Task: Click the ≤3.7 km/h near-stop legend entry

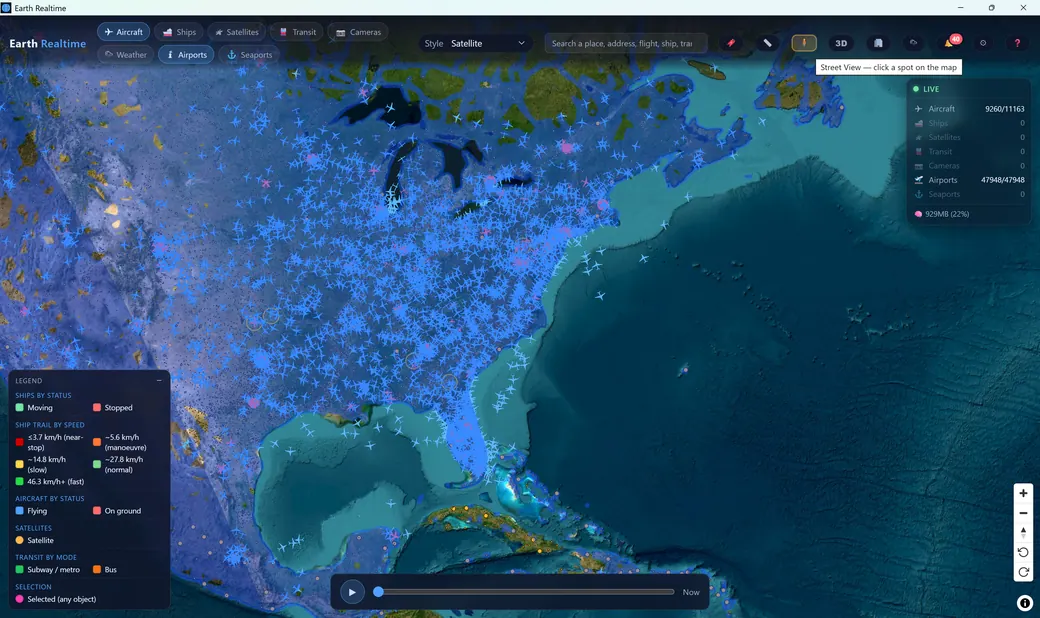Action: [x=50, y=442]
